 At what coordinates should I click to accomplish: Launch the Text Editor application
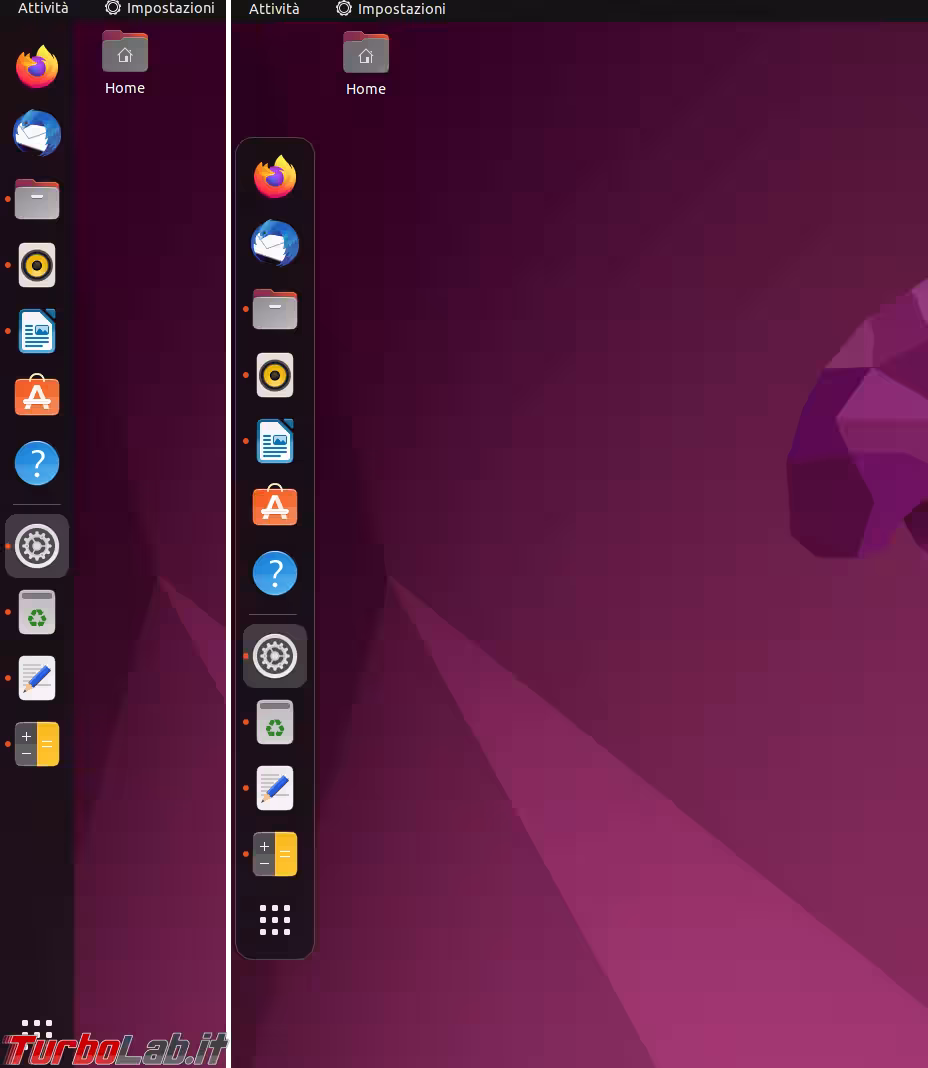[x=275, y=788]
